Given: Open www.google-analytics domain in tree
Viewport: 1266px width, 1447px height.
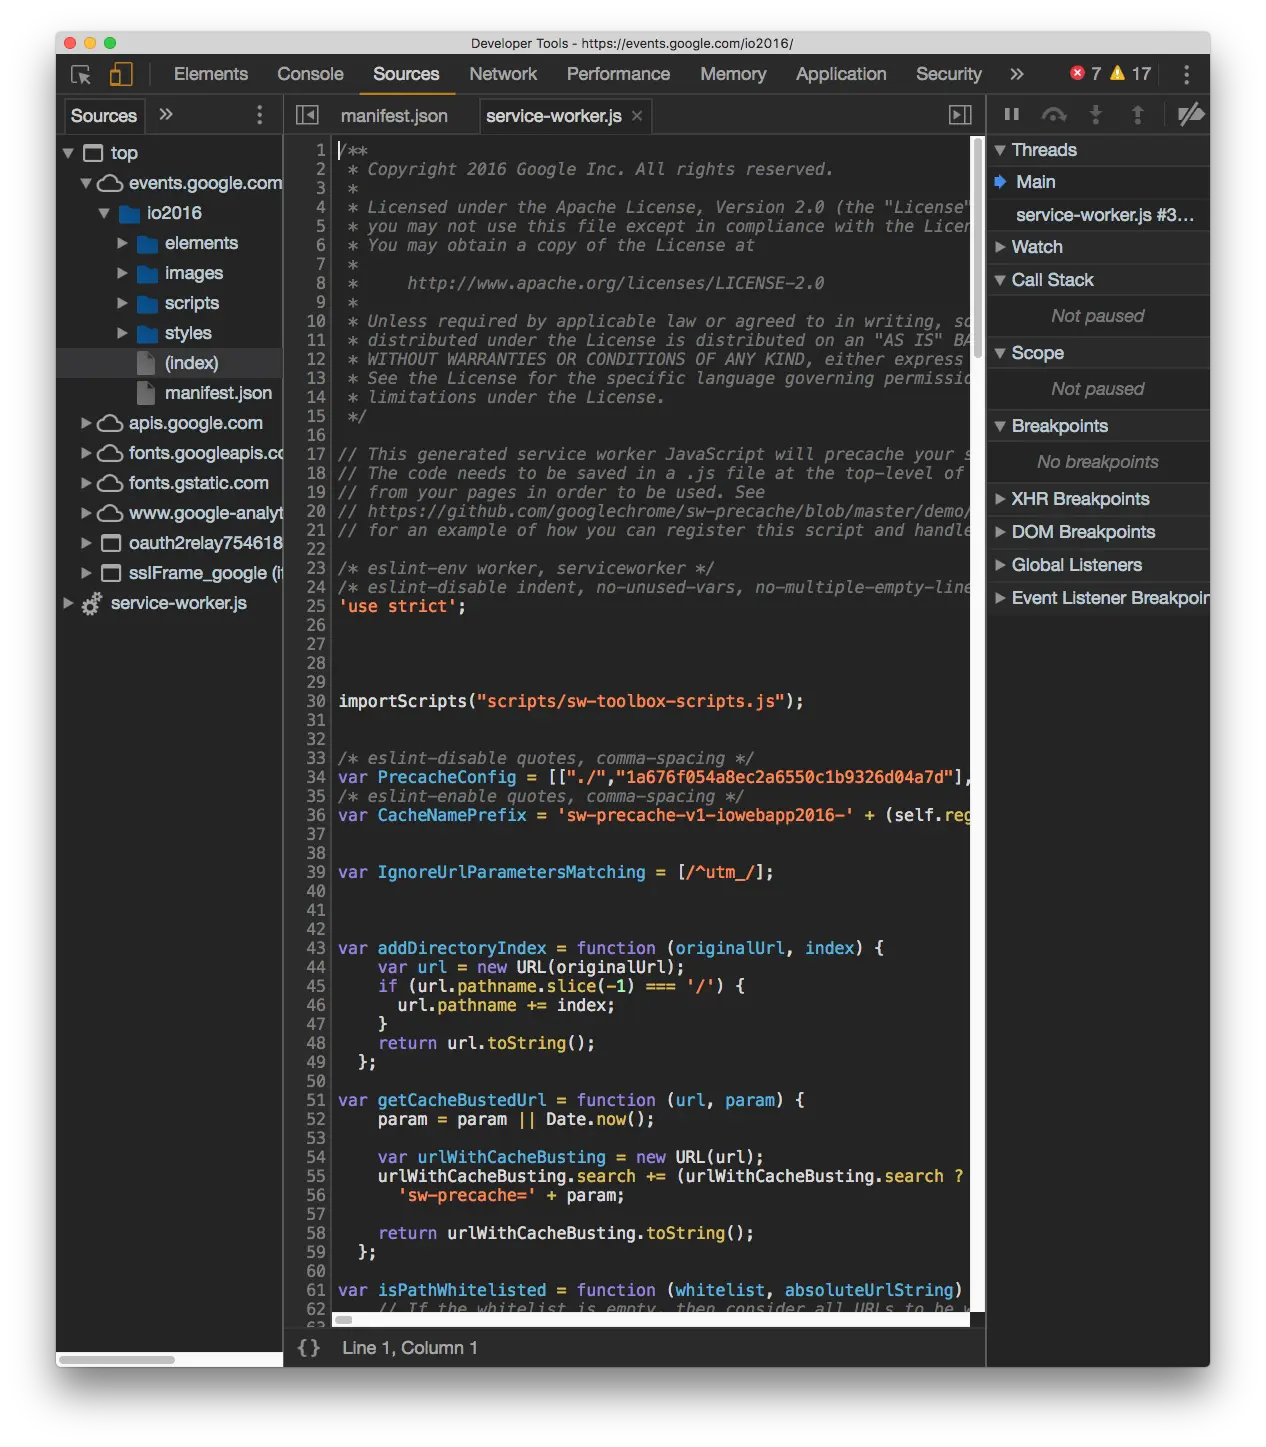Looking at the screenshot, I should pyautogui.click(x=205, y=513).
